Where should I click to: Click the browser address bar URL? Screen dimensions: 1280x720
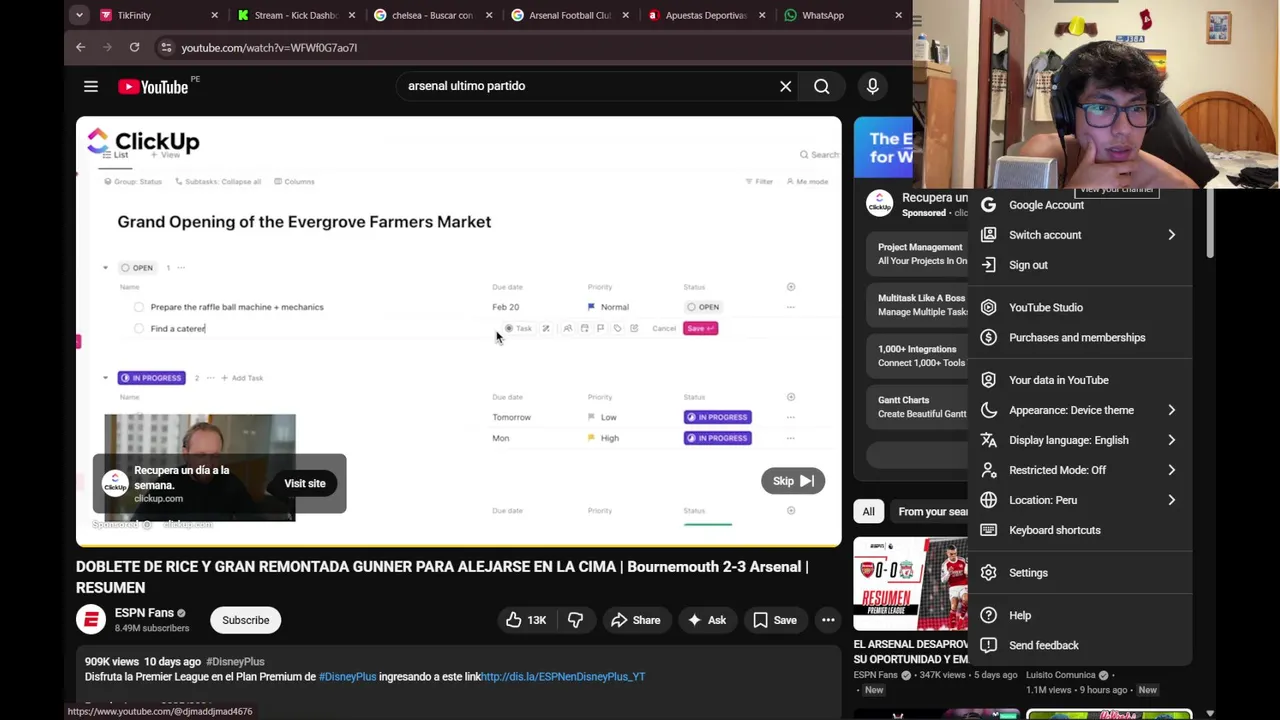point(269,47)
